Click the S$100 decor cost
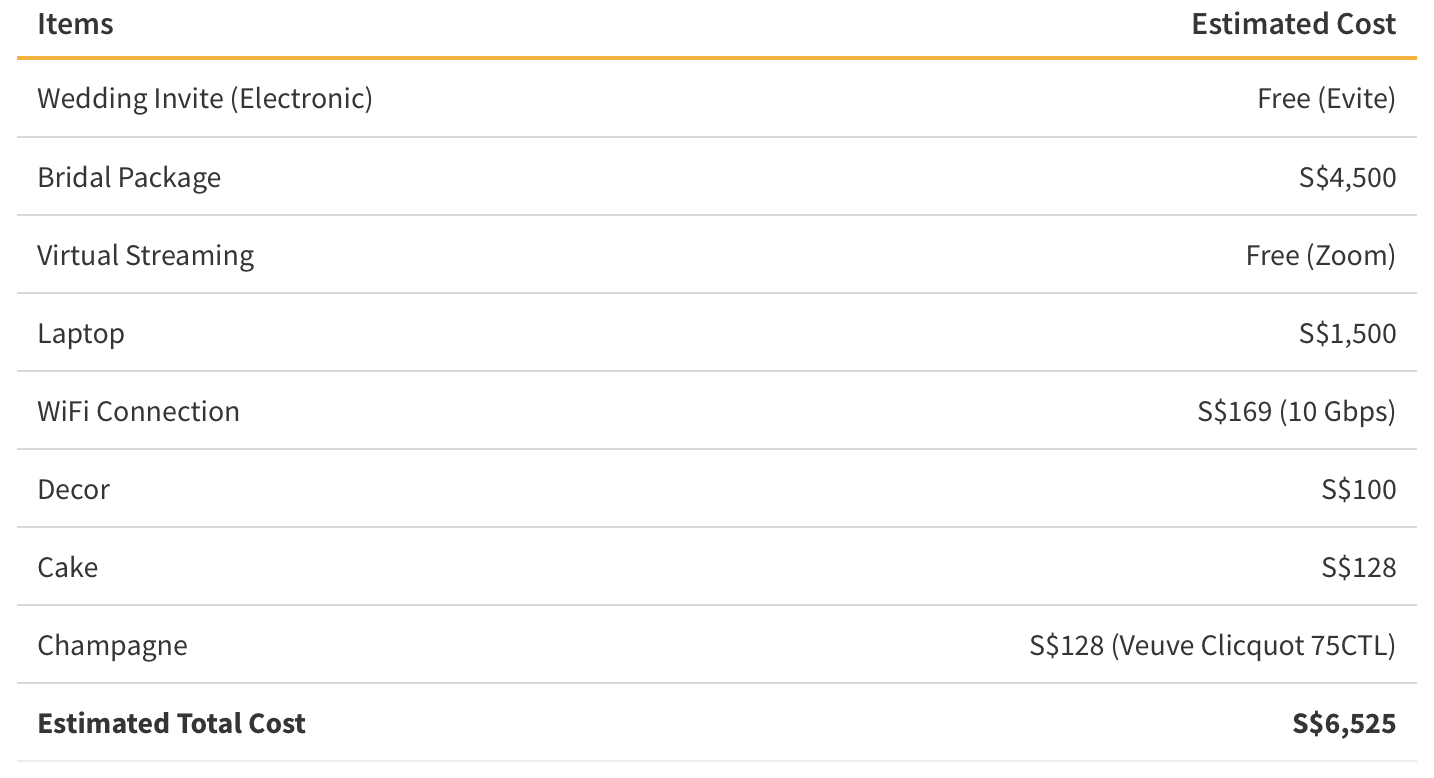The height and width of the screenshot is (778, 1434). point(1358,489)
